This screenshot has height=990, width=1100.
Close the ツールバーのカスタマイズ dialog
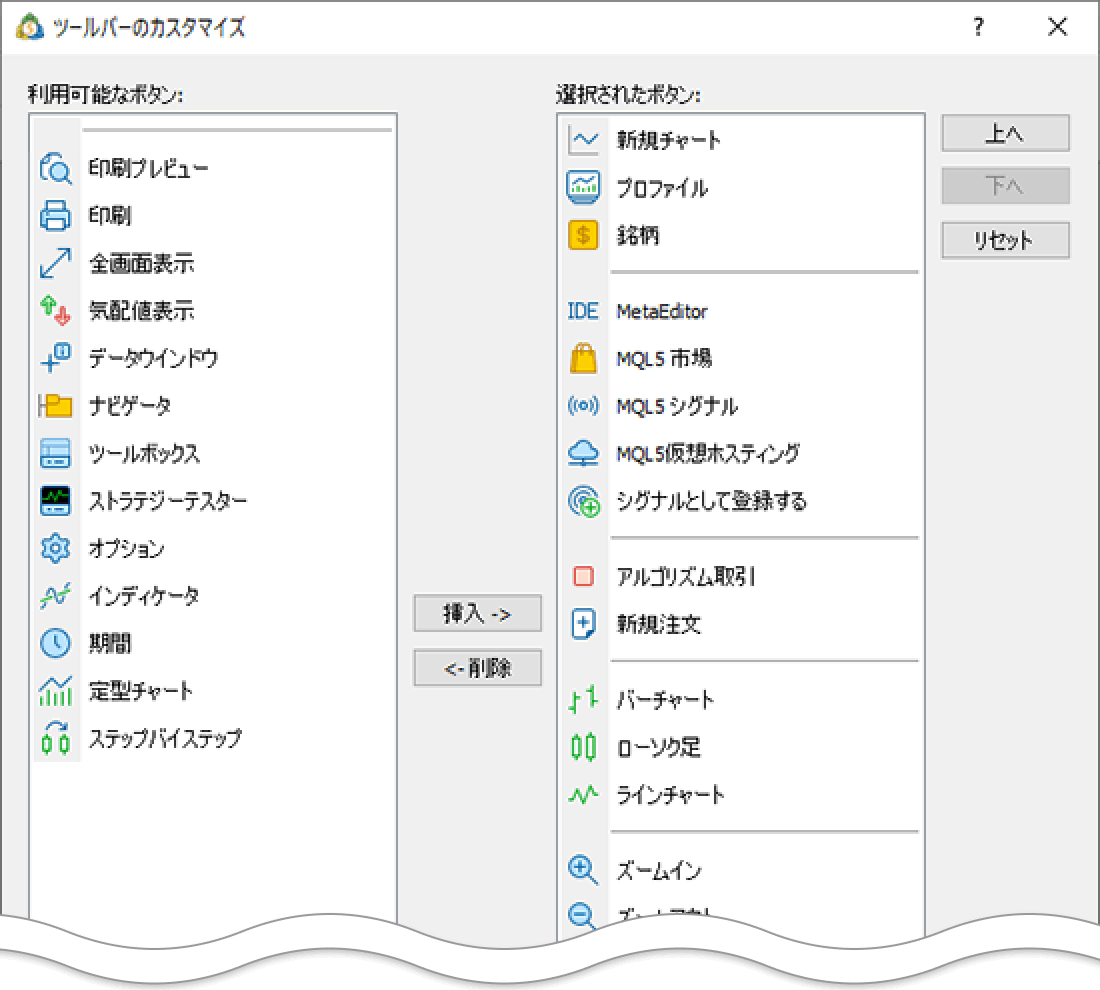coord(1057,27)
